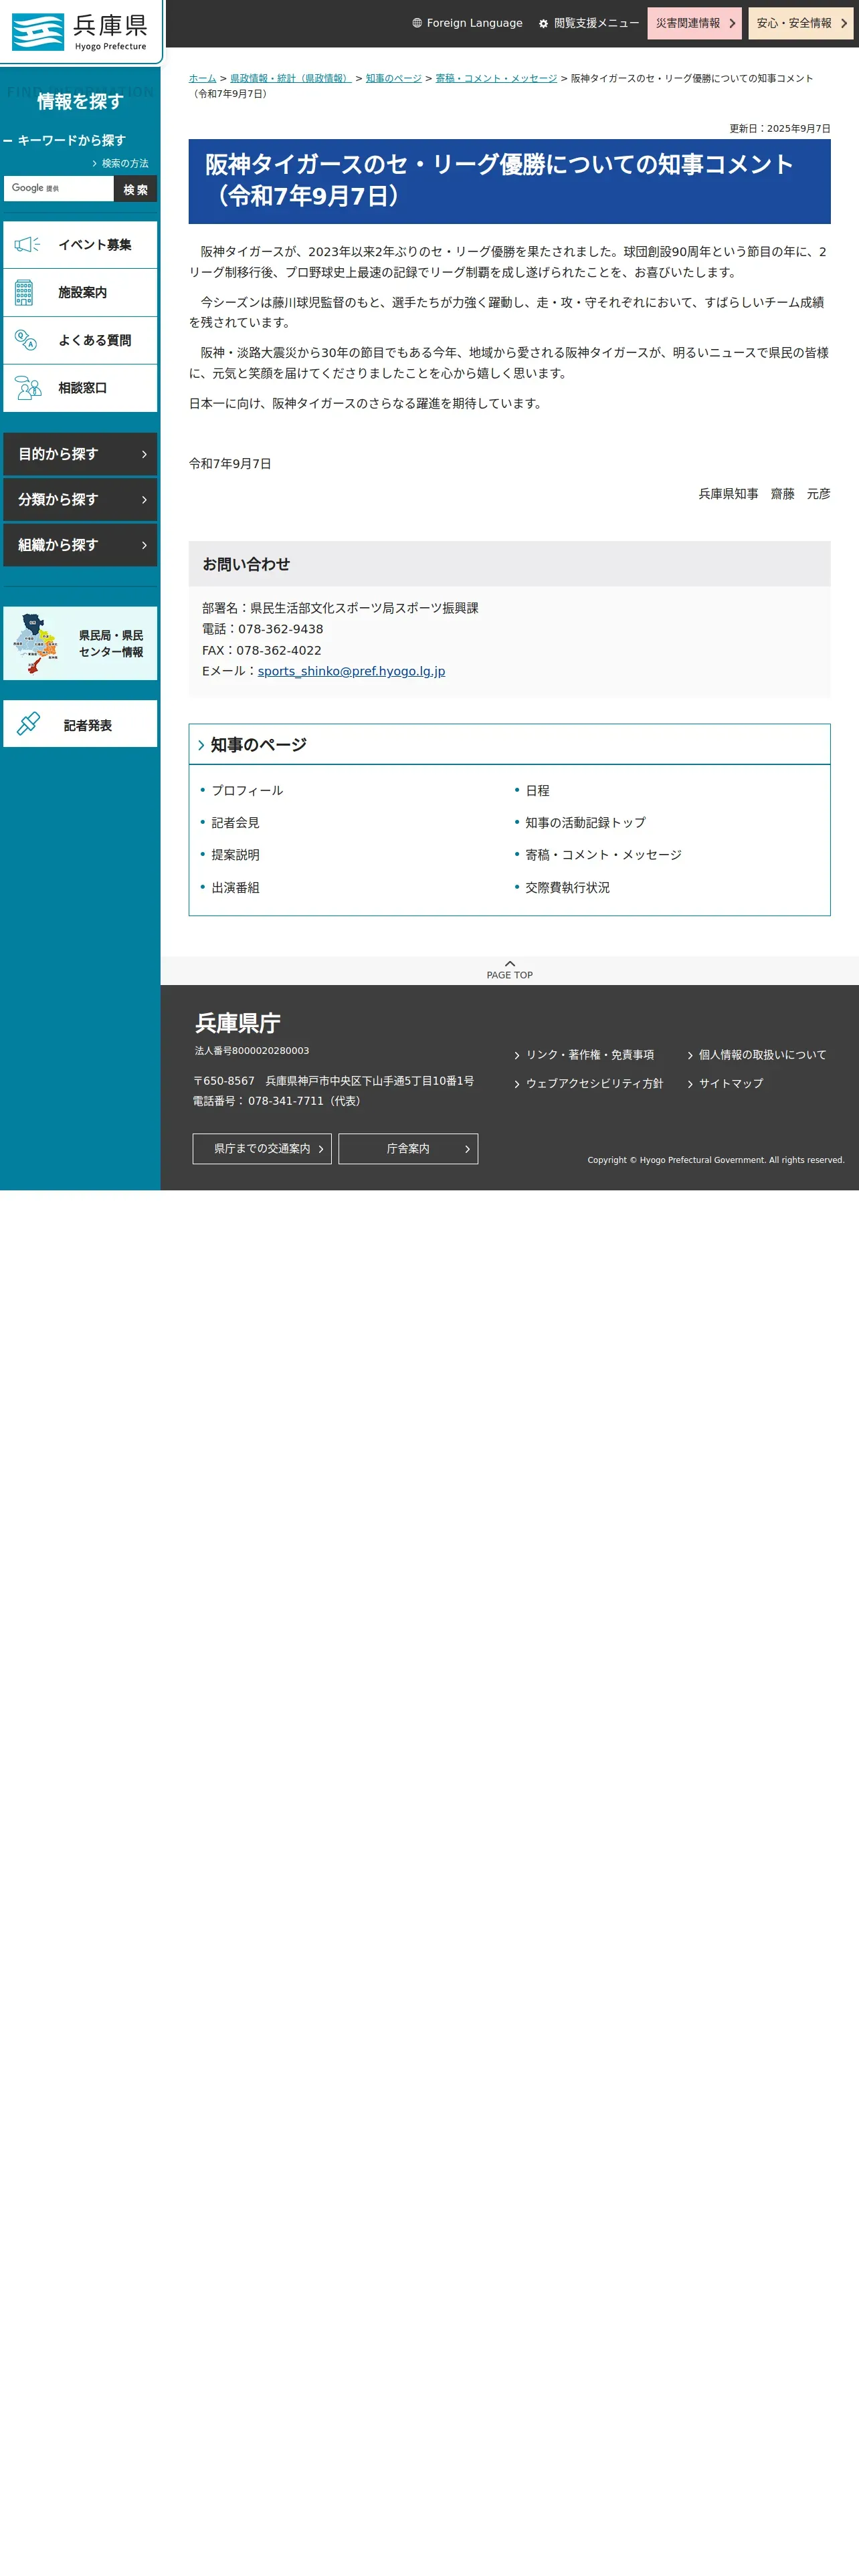Screen dimensions: 859x2576
Task: Click the gear icon beside 閲覧支援メニュー
Action: 543,23
